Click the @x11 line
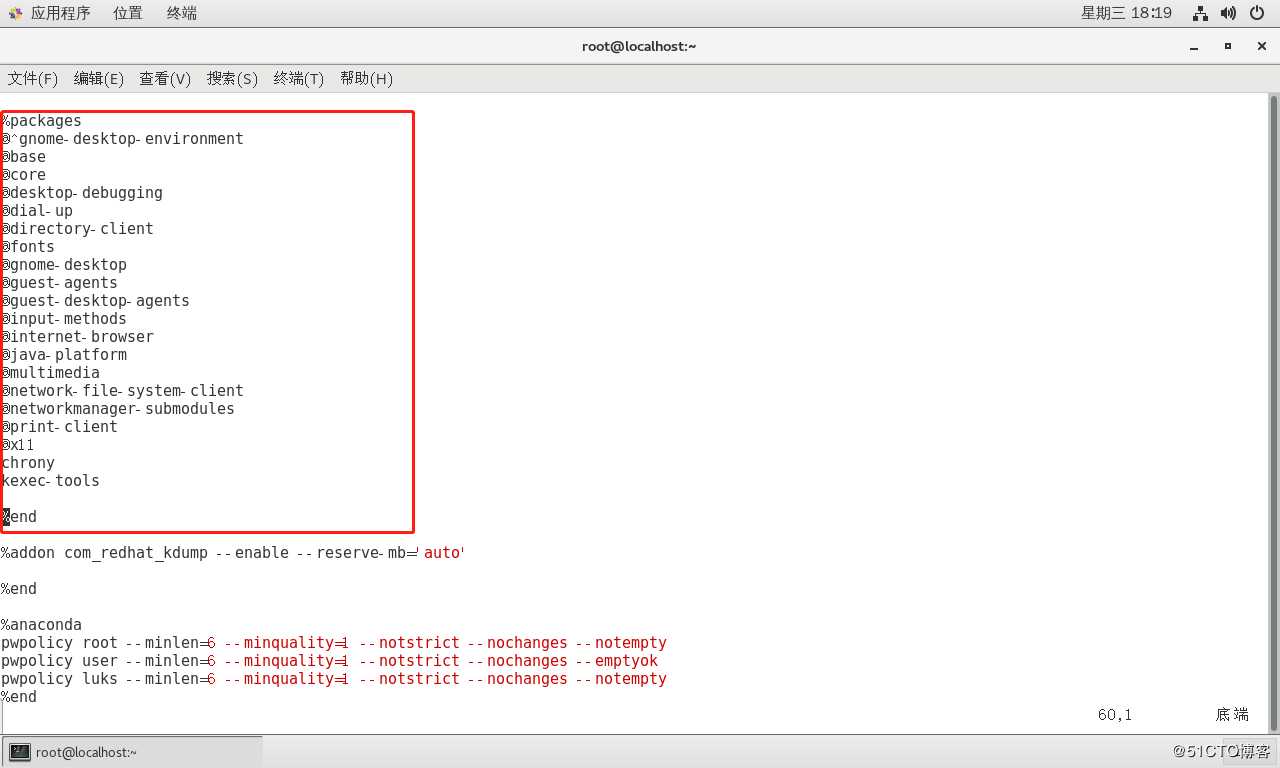The height and width of the screenshot is (768, 1280). pos(19,445)
